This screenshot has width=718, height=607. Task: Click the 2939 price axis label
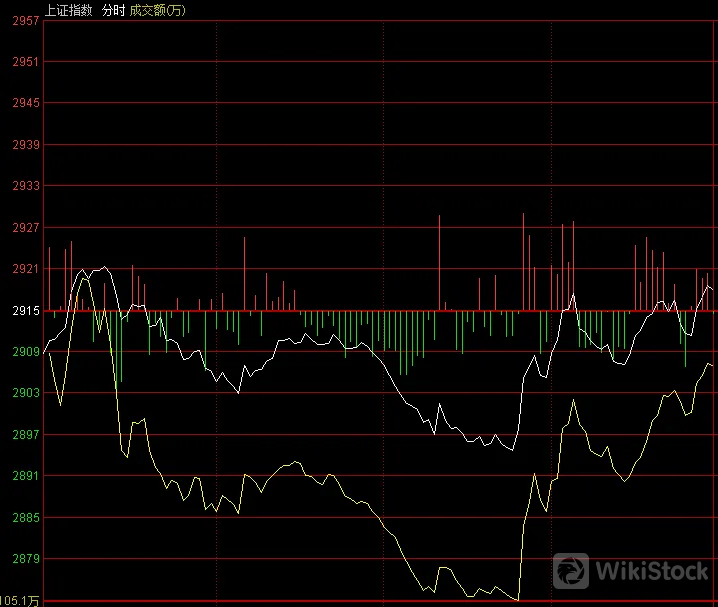pyautogui.click(x=26, y=145)
